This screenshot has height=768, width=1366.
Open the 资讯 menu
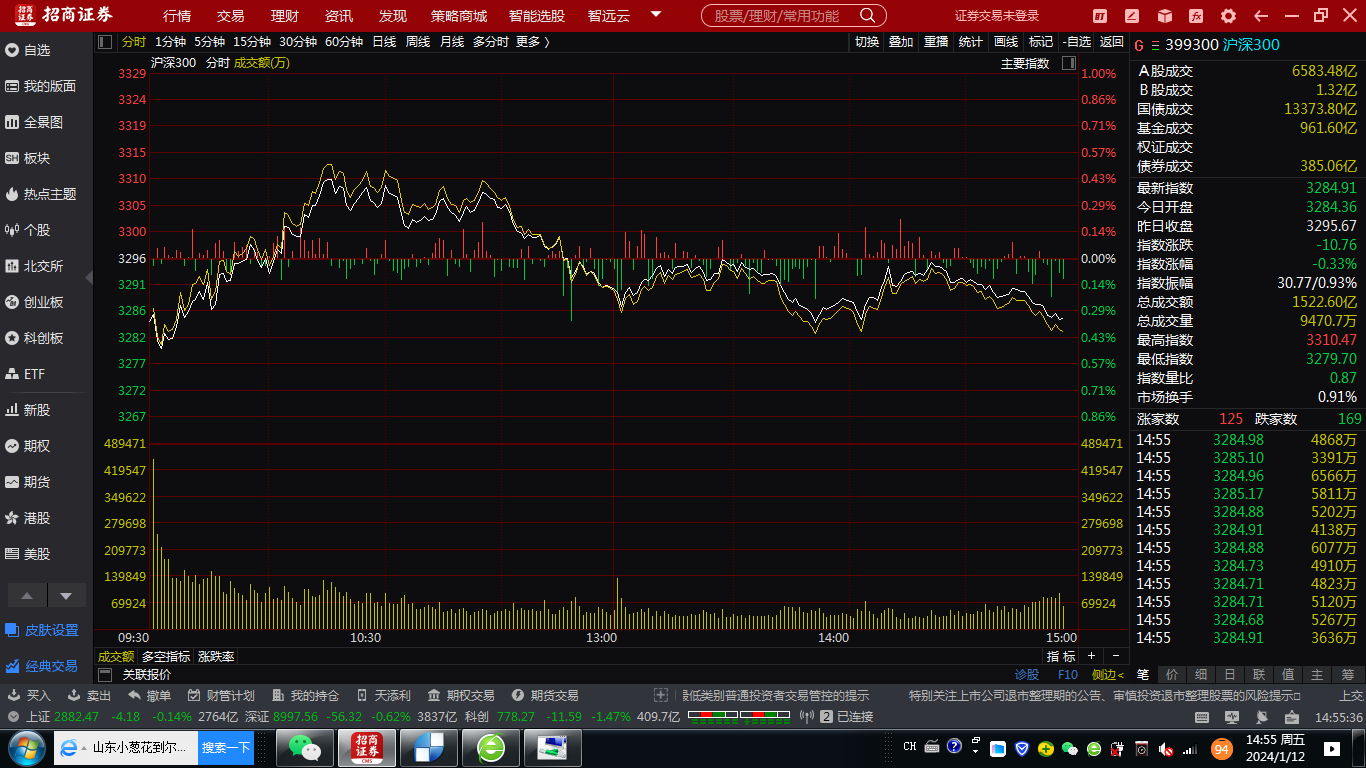click(339, 16)
